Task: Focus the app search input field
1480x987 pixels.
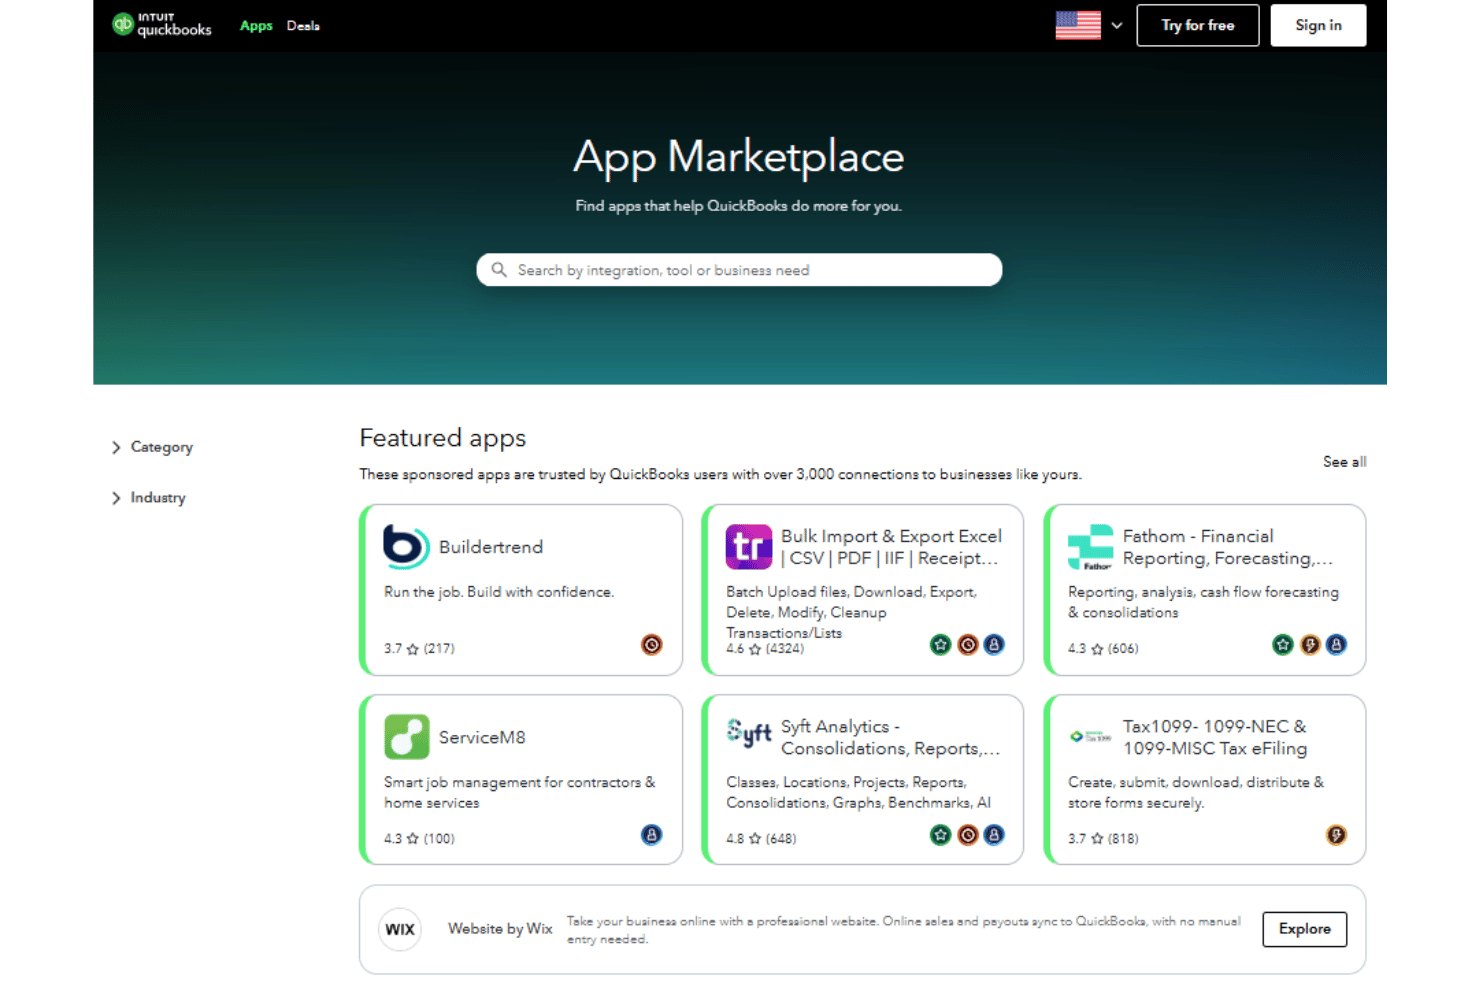Action: (739, 270)
